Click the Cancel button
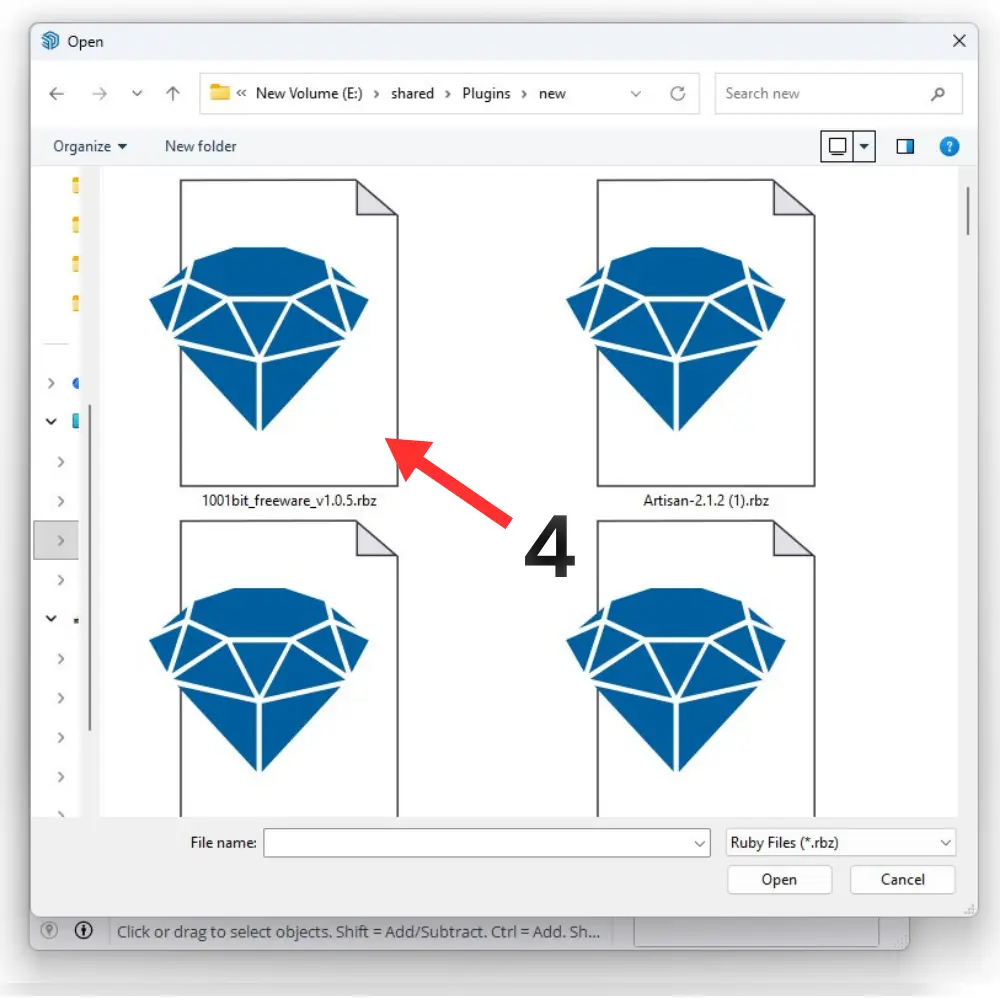 [902, 879]
